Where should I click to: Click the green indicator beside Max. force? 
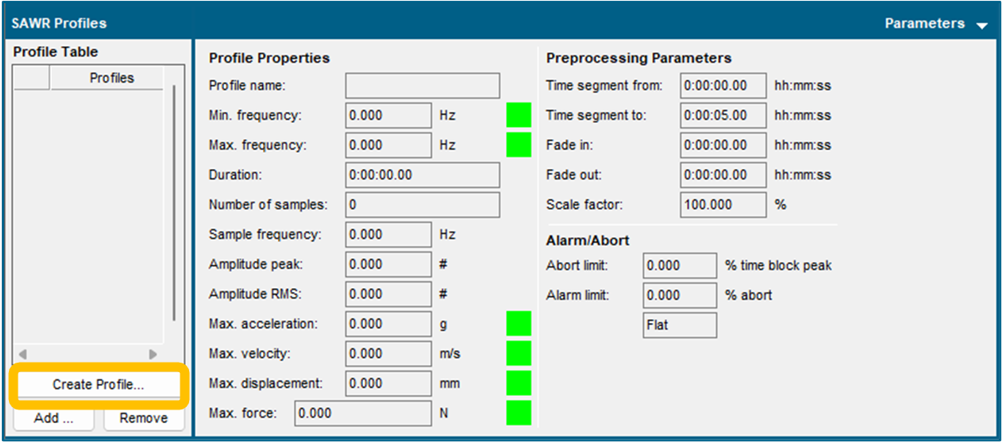[519, 412]
